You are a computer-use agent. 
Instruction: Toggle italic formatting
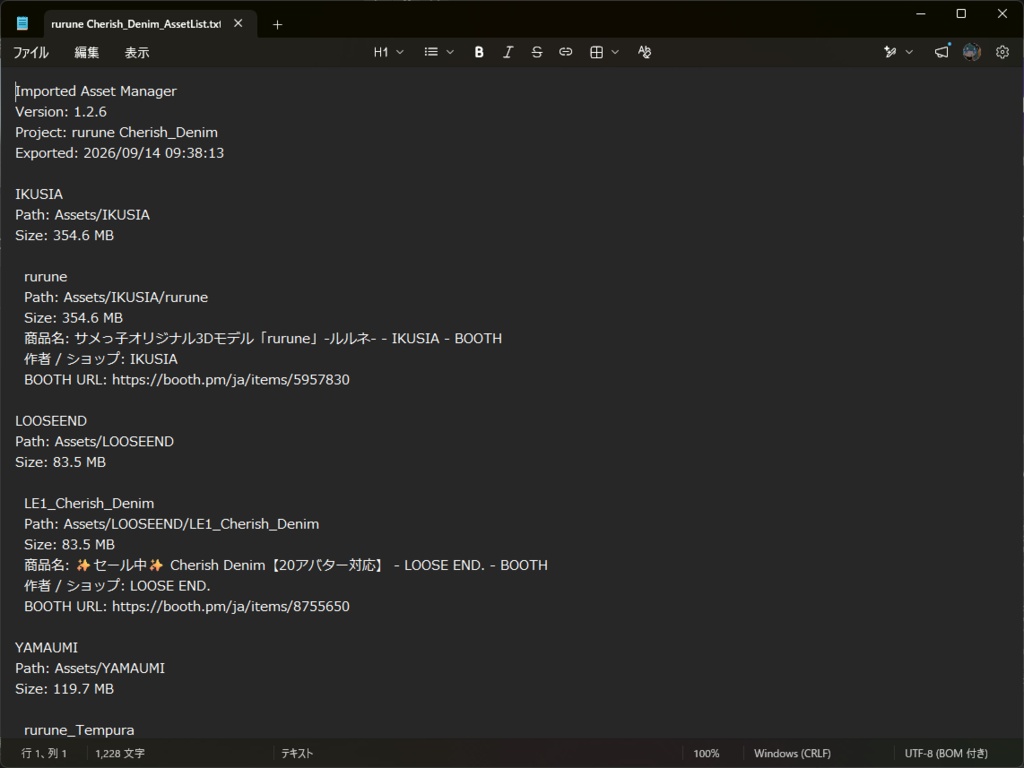507,52
